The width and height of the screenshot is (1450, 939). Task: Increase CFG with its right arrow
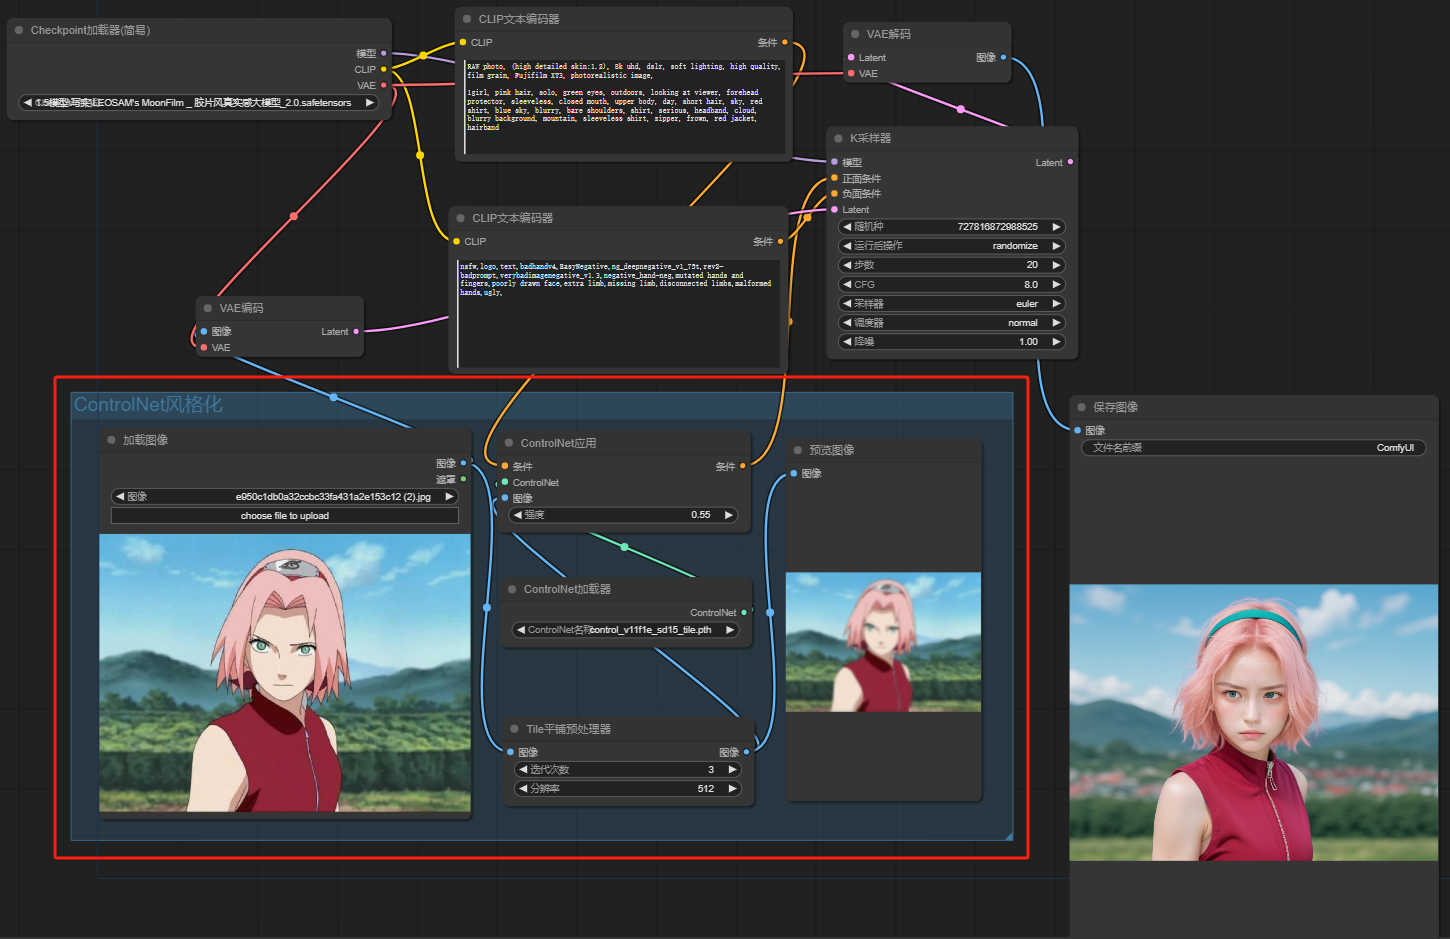pyautogui.click(x=1056, y=284)
